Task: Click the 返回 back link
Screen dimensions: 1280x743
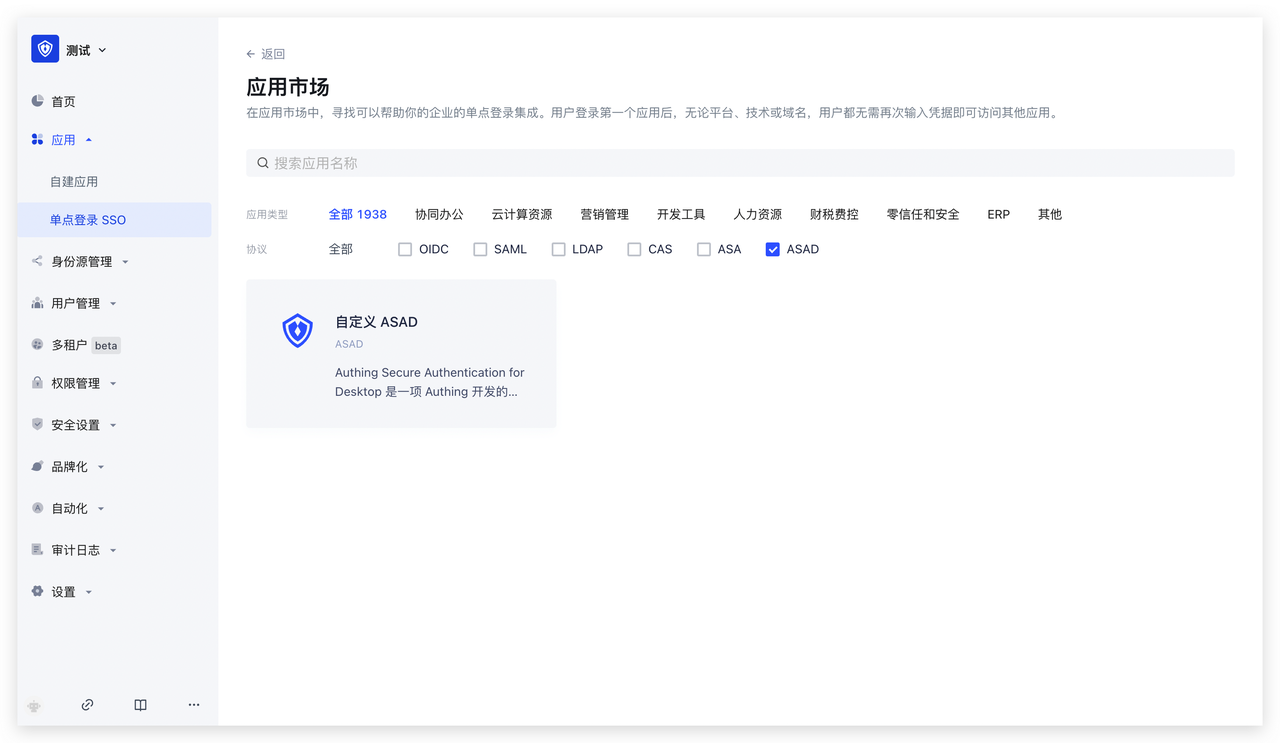Action: [x=266, y=54]
